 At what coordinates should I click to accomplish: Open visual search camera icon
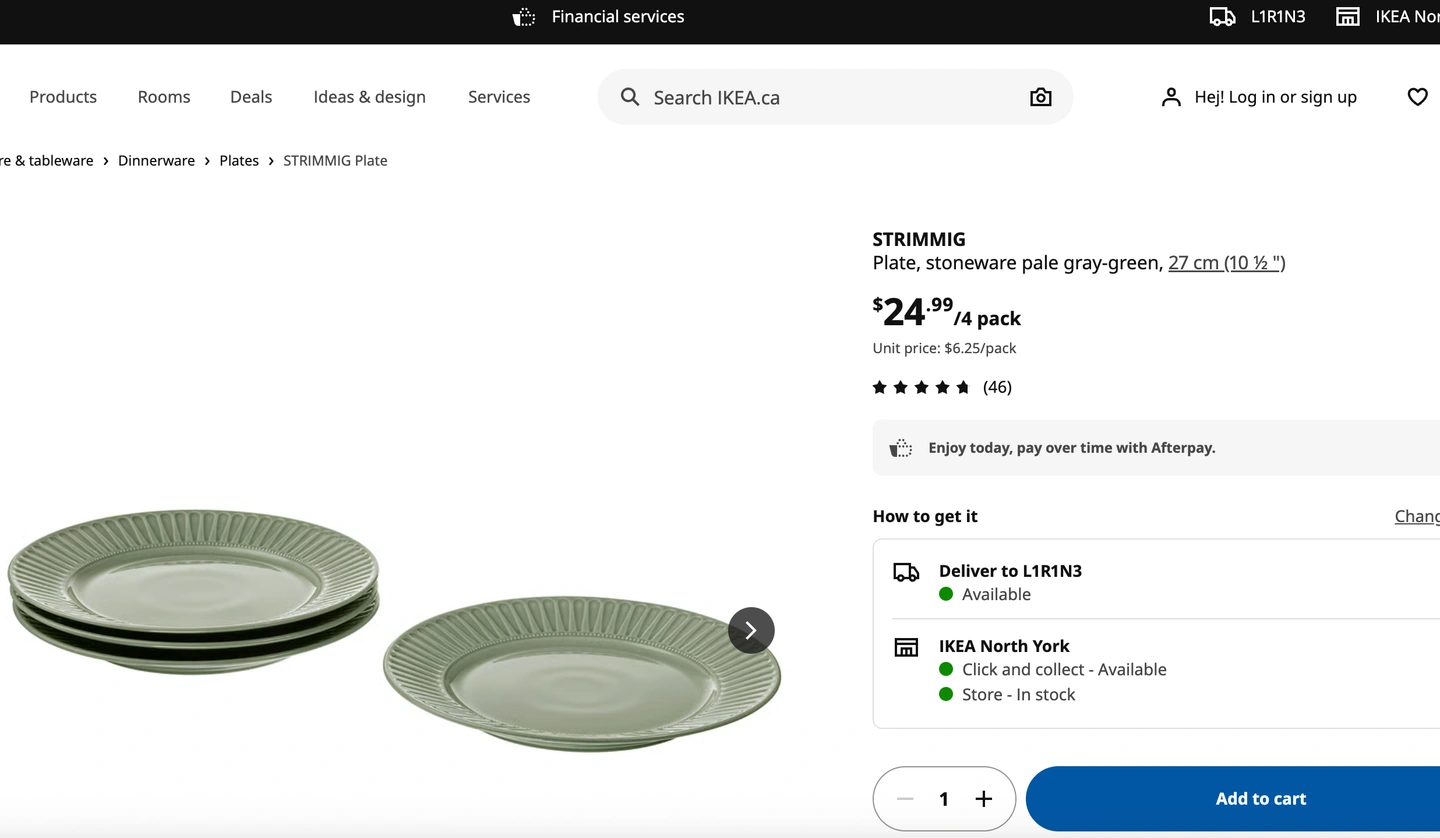click(1040, 97)
